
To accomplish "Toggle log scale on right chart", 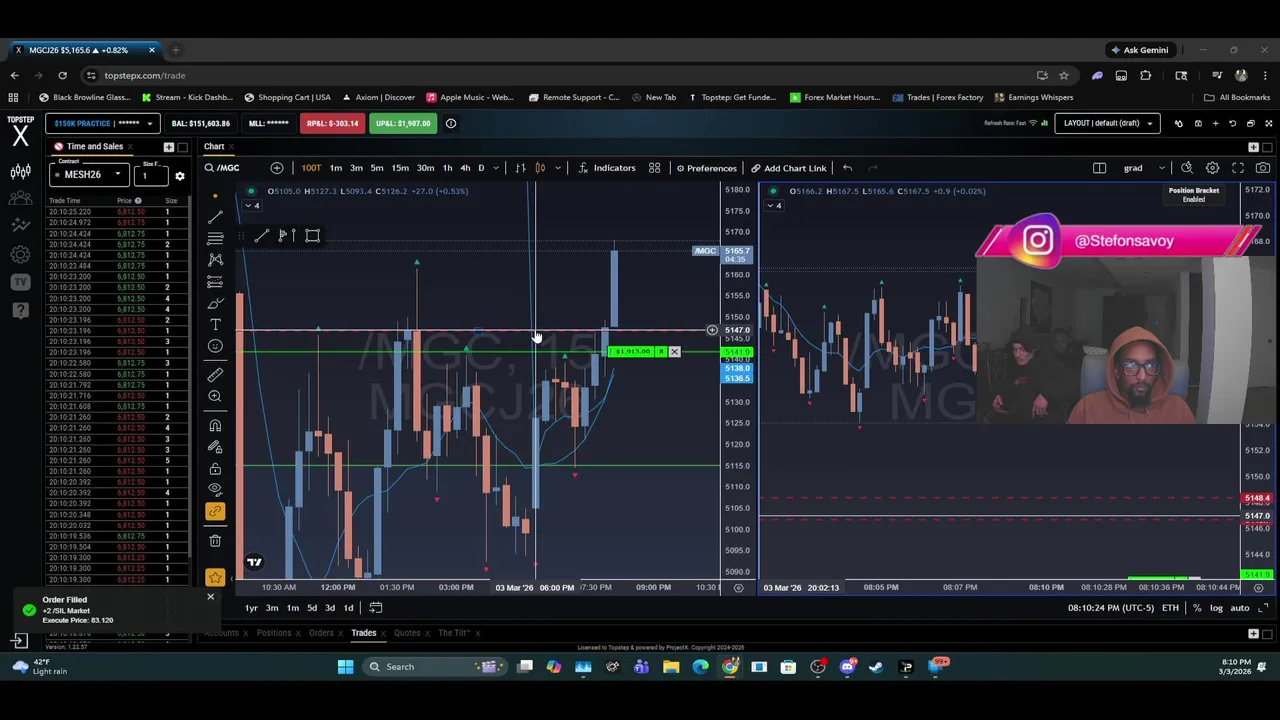I will [x=1216, y=608].
